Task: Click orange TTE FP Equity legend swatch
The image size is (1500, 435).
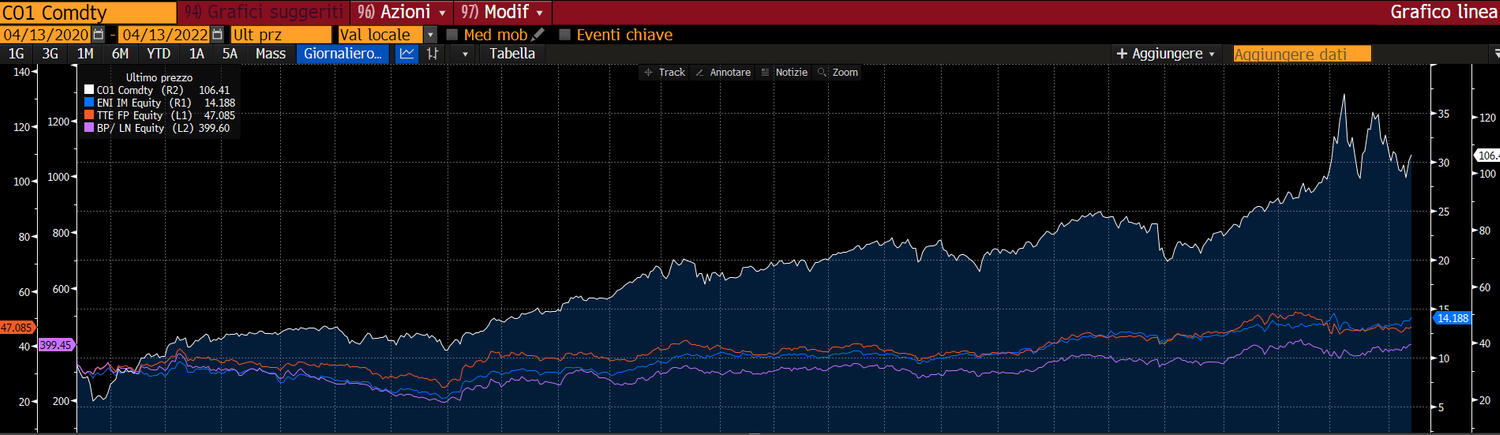Action: [88, 115]
